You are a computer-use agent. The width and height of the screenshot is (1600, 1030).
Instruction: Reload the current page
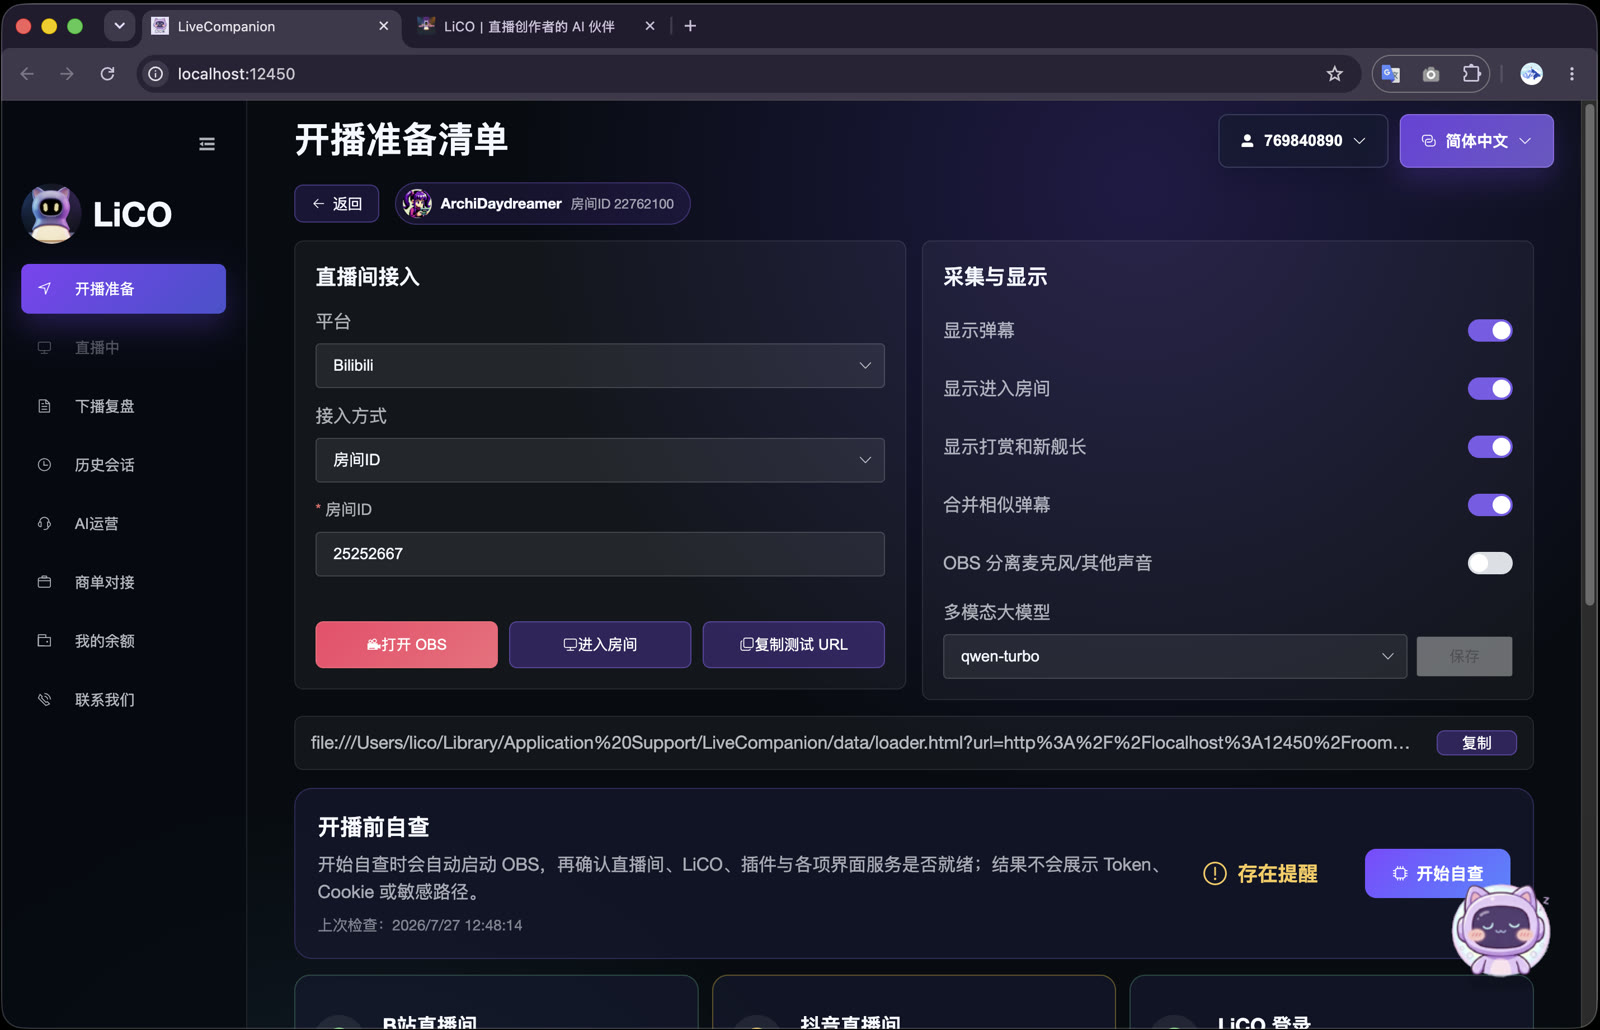(x=108, y=74)
